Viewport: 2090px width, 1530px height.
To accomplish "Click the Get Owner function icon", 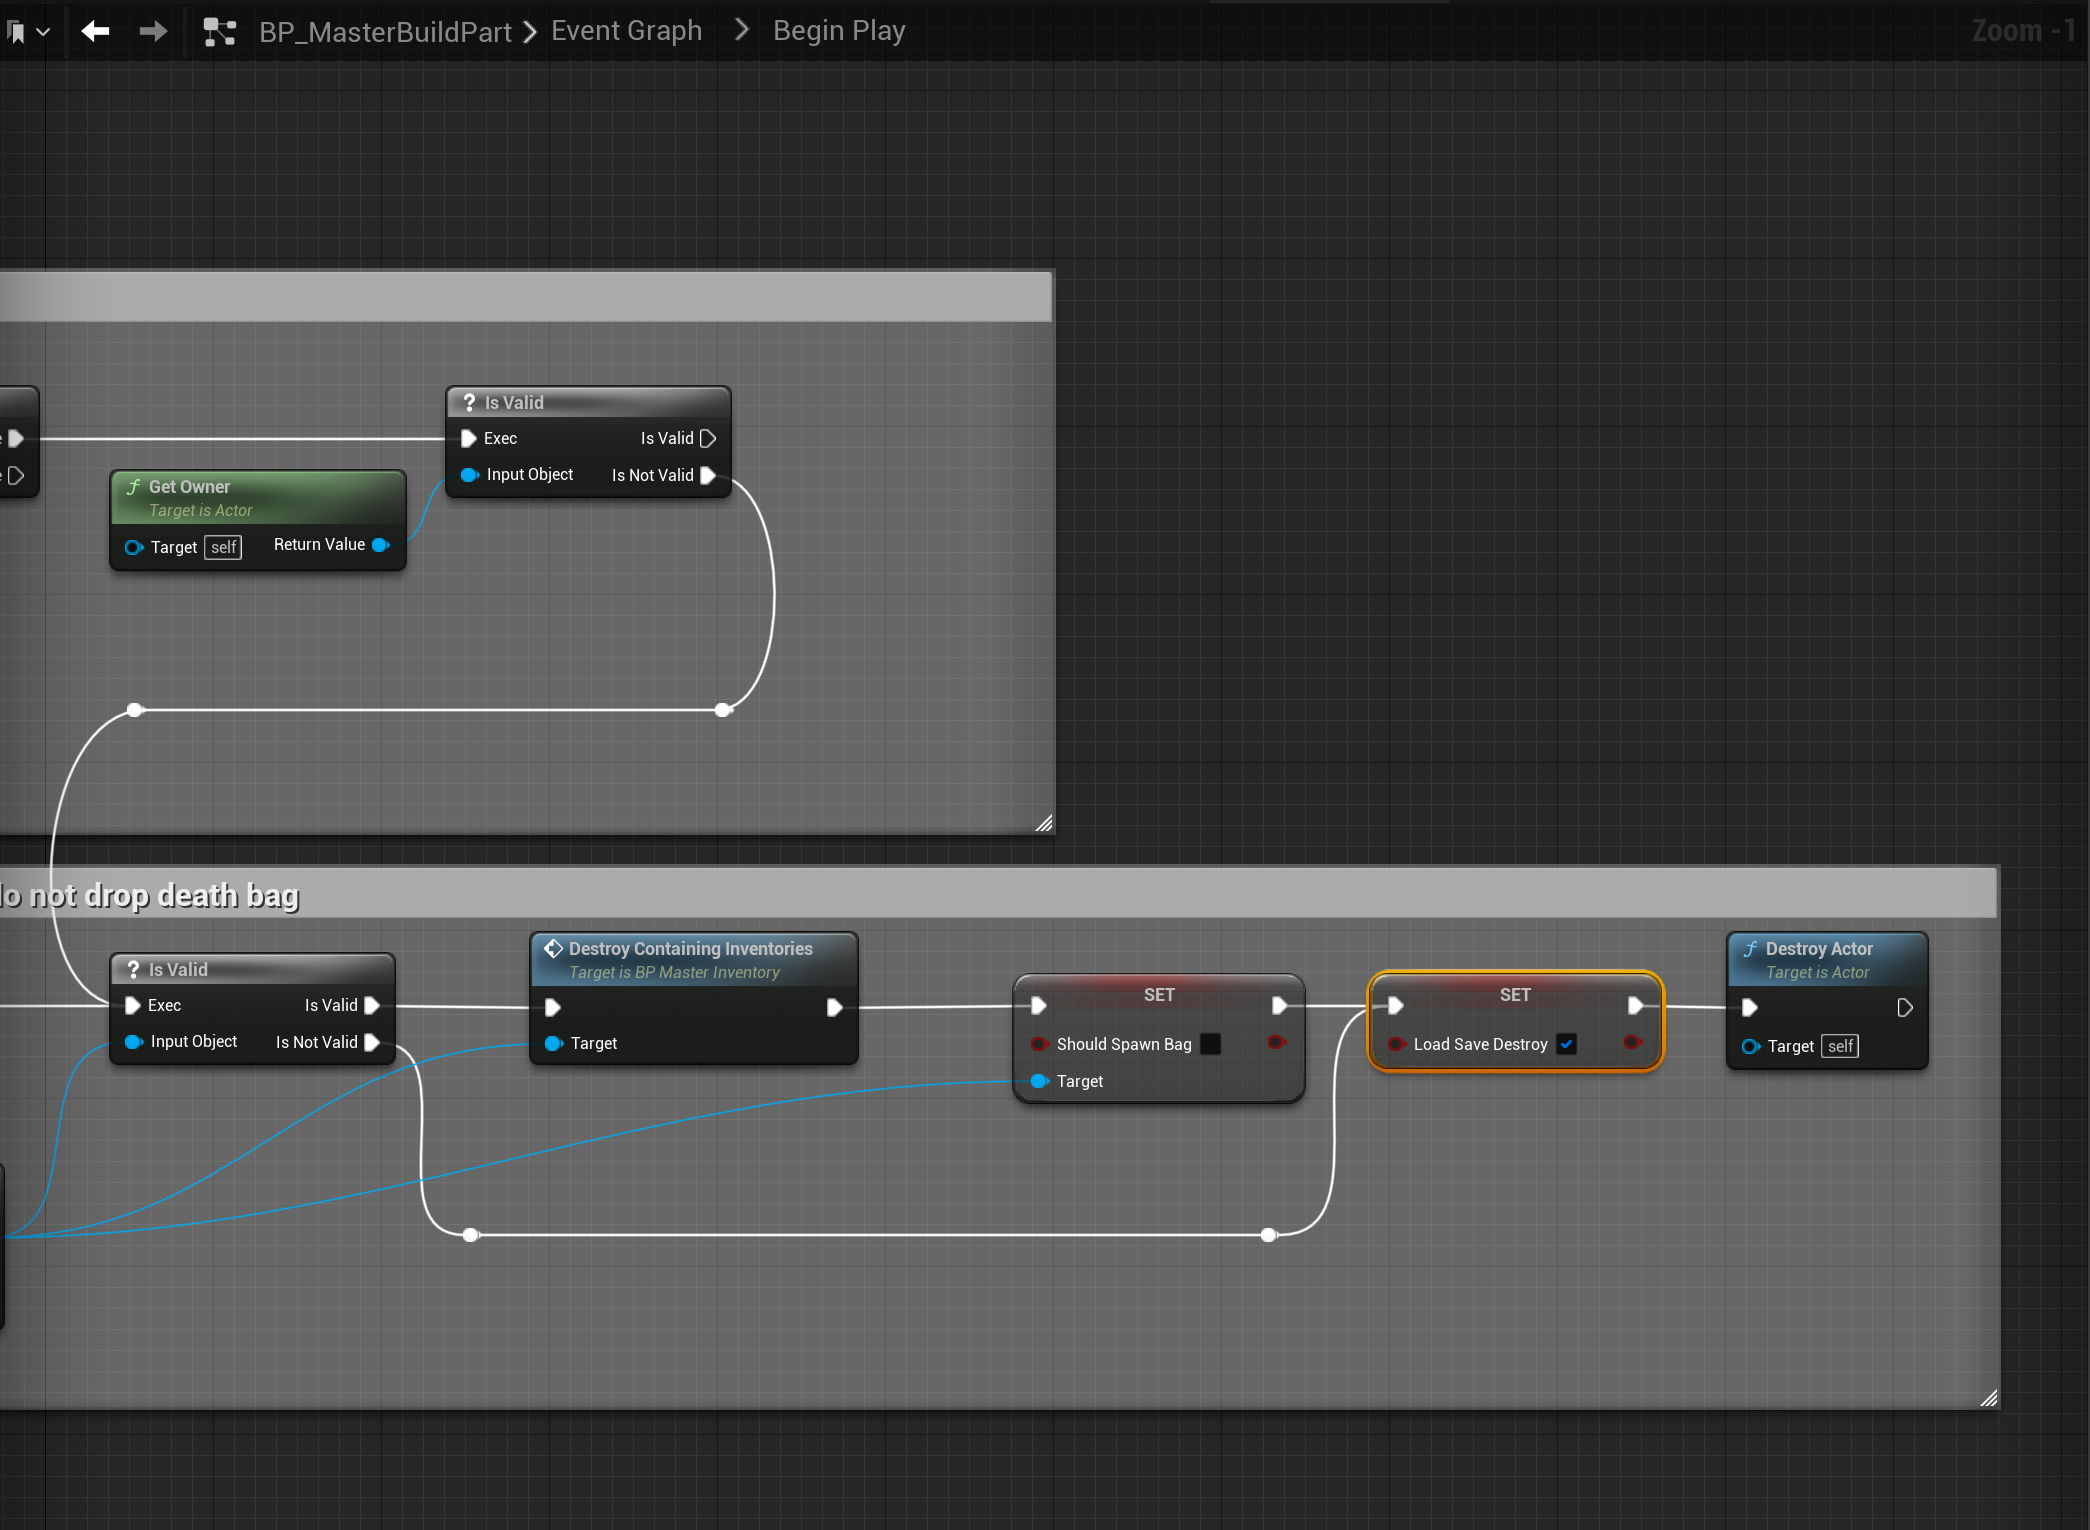I will pyautogui.click(x=133, y=486).
